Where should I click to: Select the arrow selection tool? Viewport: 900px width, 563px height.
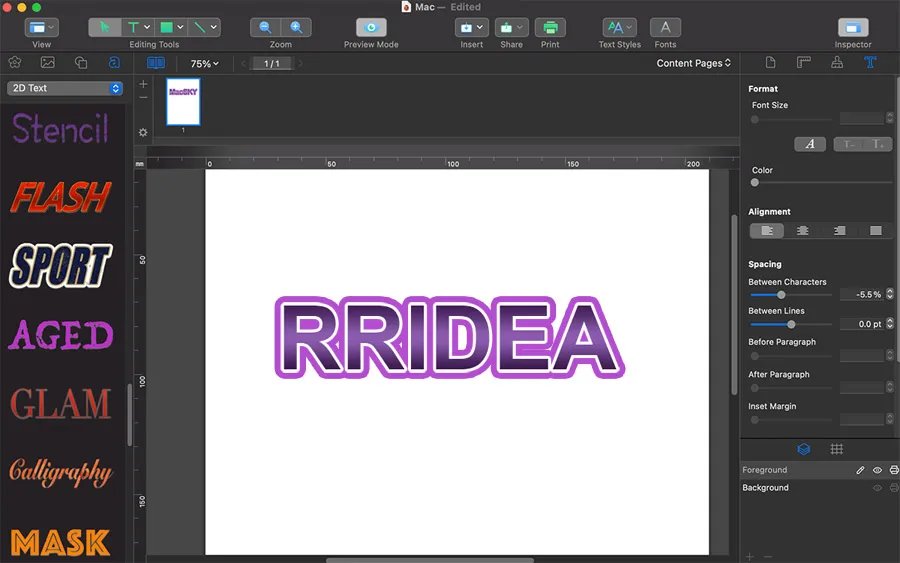click(x=105, y=28)
